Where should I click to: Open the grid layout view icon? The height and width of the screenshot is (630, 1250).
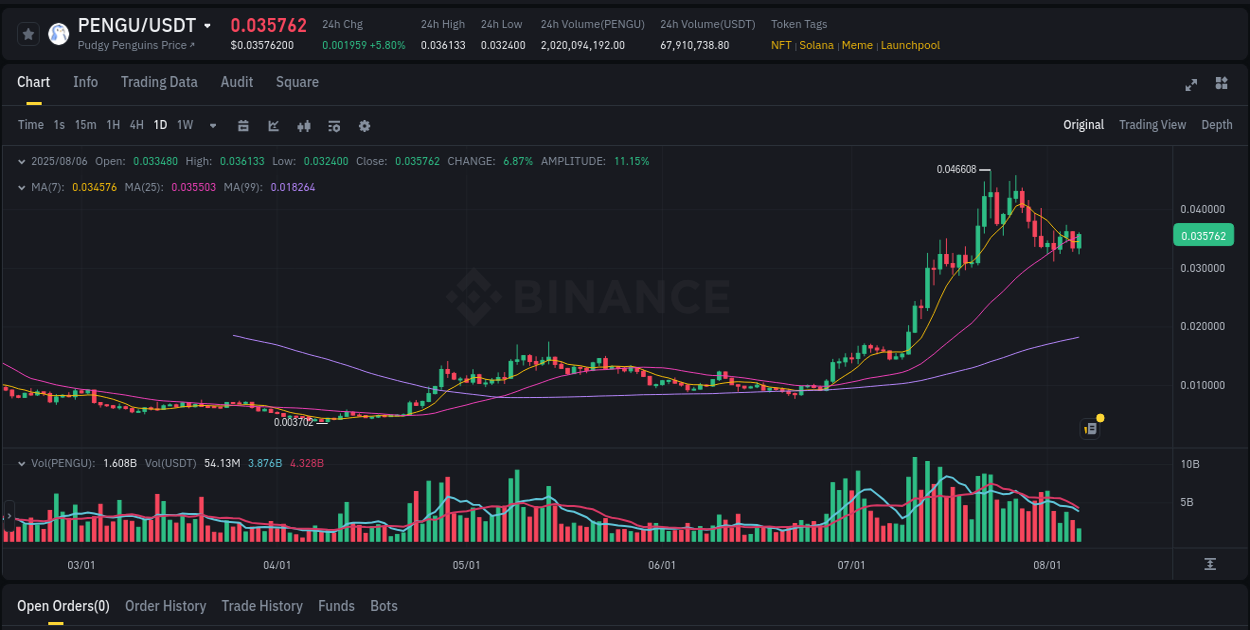pyautogui.click(x=1221, y=84)
